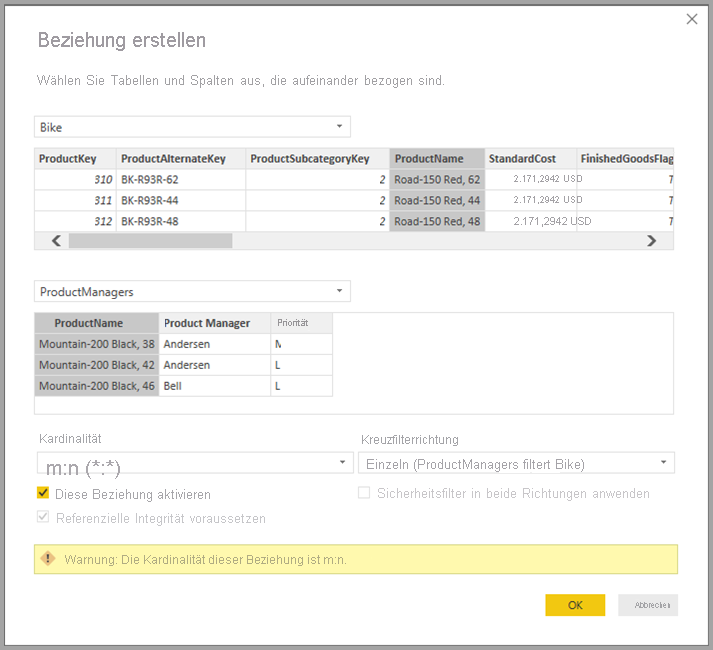Click cell BK-R93R-44
Image resolution: width=713 pixels, height=650 pixels.
pyautogui.click(x=181, y=201)
